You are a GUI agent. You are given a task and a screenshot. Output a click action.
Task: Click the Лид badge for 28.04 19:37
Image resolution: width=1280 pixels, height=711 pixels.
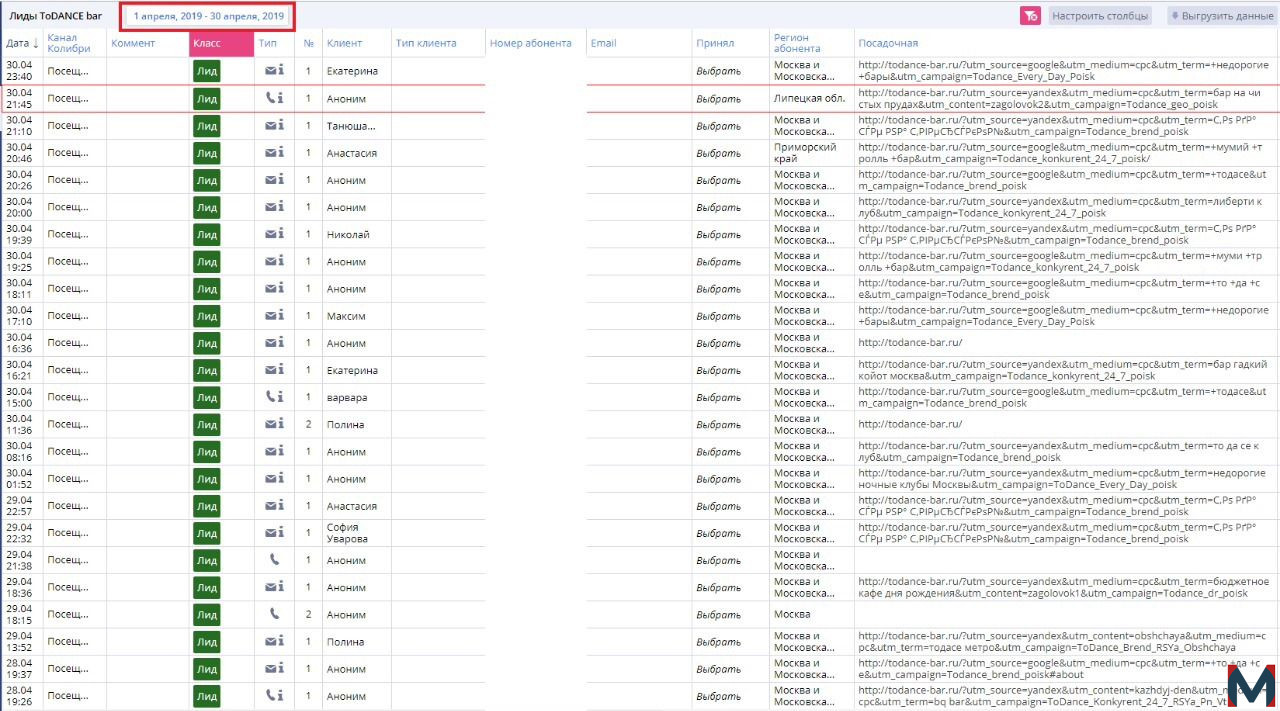(x=206, y=668)
